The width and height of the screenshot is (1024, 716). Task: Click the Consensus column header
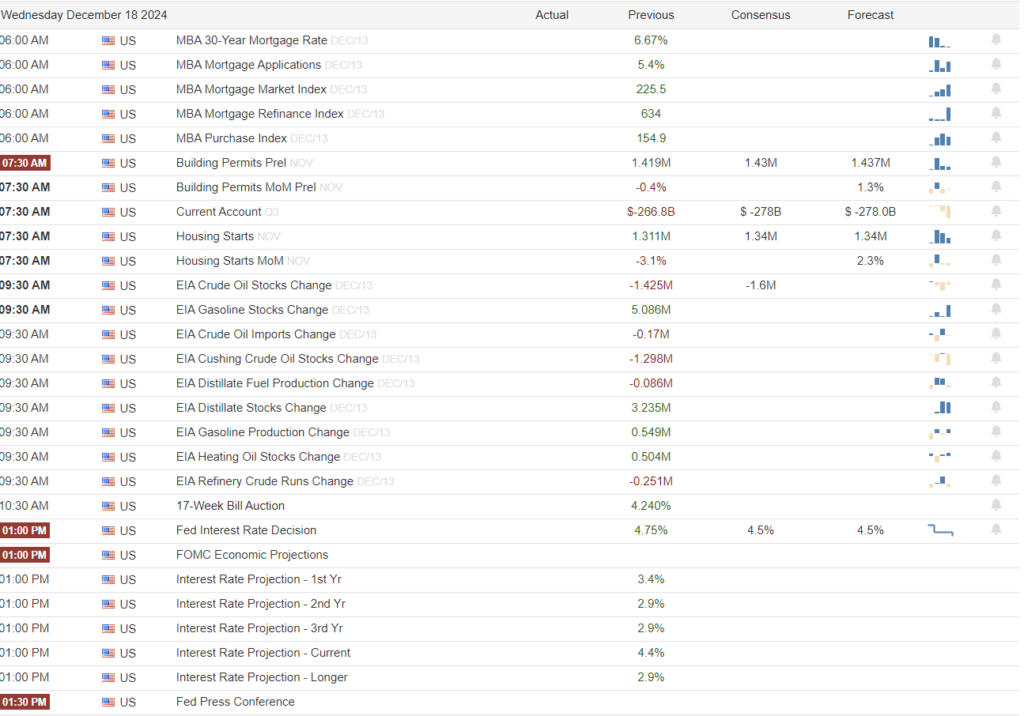(761, 14)
